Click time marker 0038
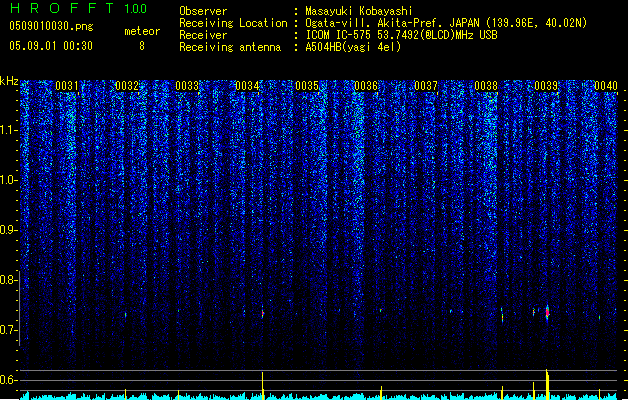Viewport: 629px width, 400px height. pos(486,86)
